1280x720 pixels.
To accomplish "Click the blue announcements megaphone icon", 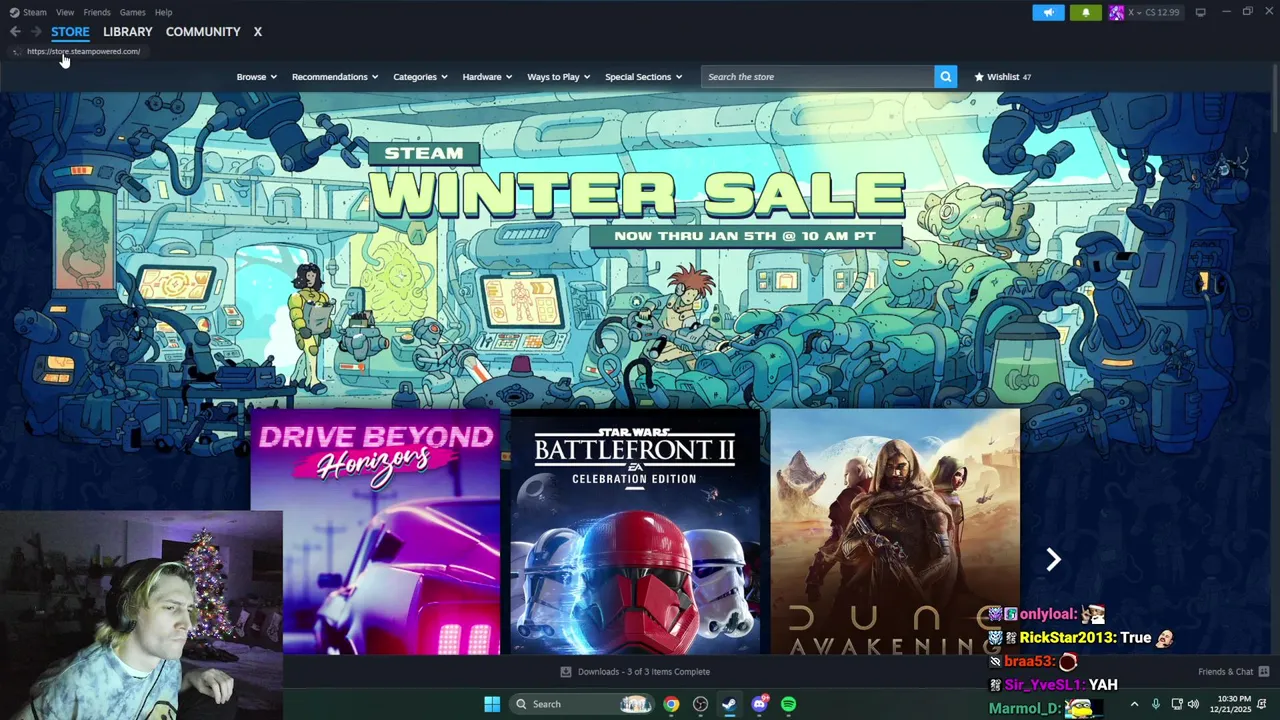I will tap(1048, 12).
